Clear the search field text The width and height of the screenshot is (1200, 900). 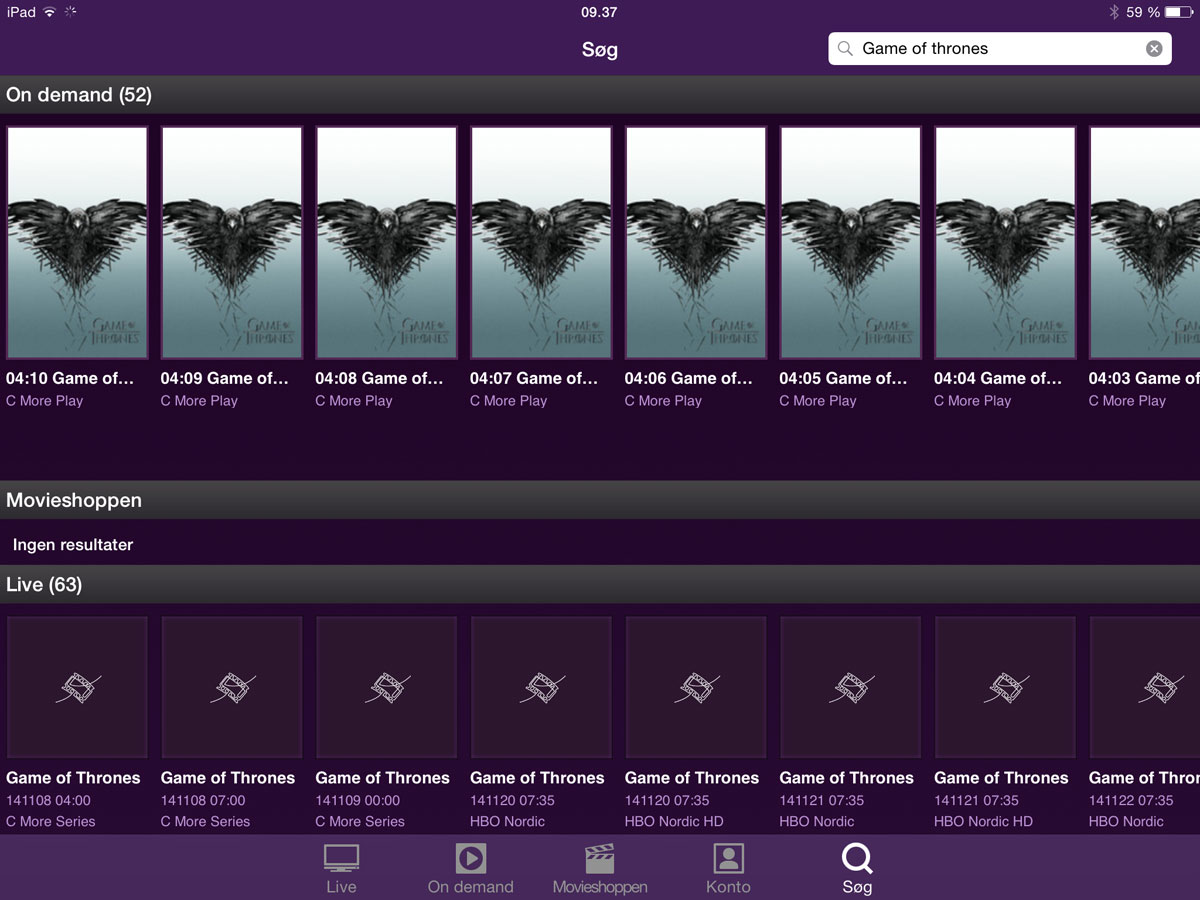tap(1154, 48)
